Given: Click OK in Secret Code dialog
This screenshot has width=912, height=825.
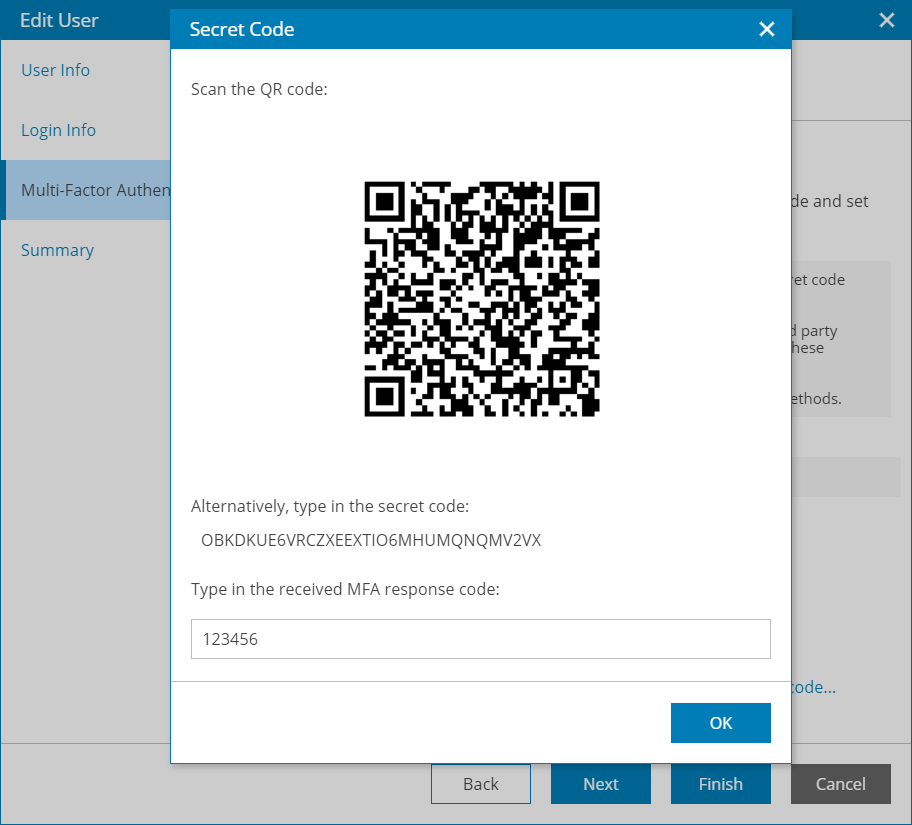Looking at the screenshot, I should point(721,723).
